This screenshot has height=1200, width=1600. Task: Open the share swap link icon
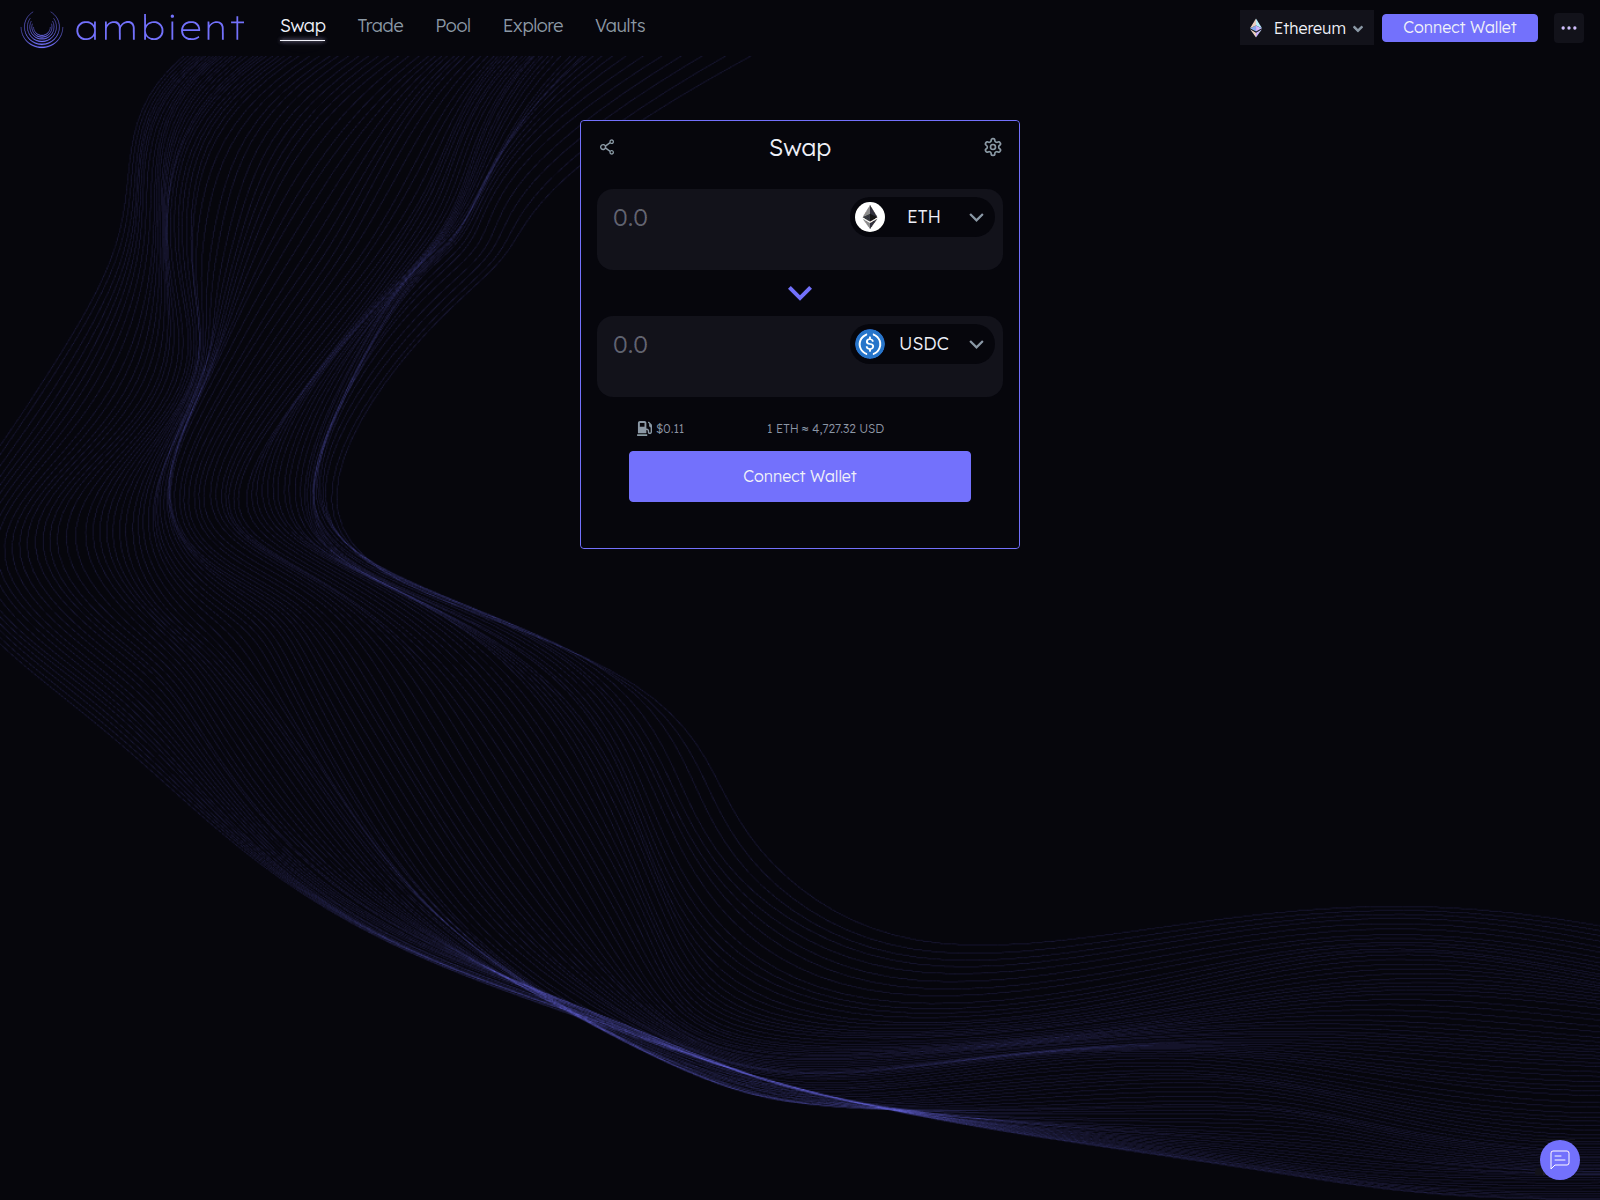(x=607, y=148)
